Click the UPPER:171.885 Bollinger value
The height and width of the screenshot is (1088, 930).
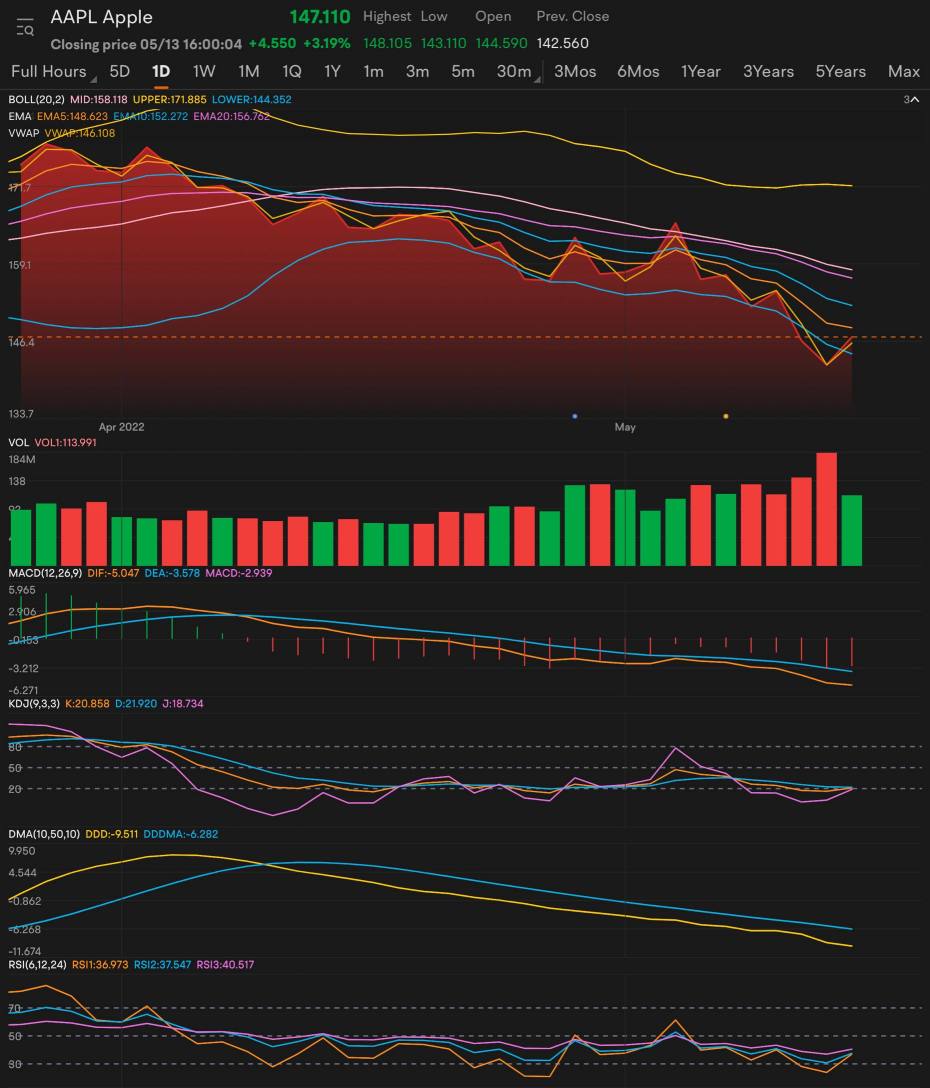pyautogui.click(x=169, y=99)
